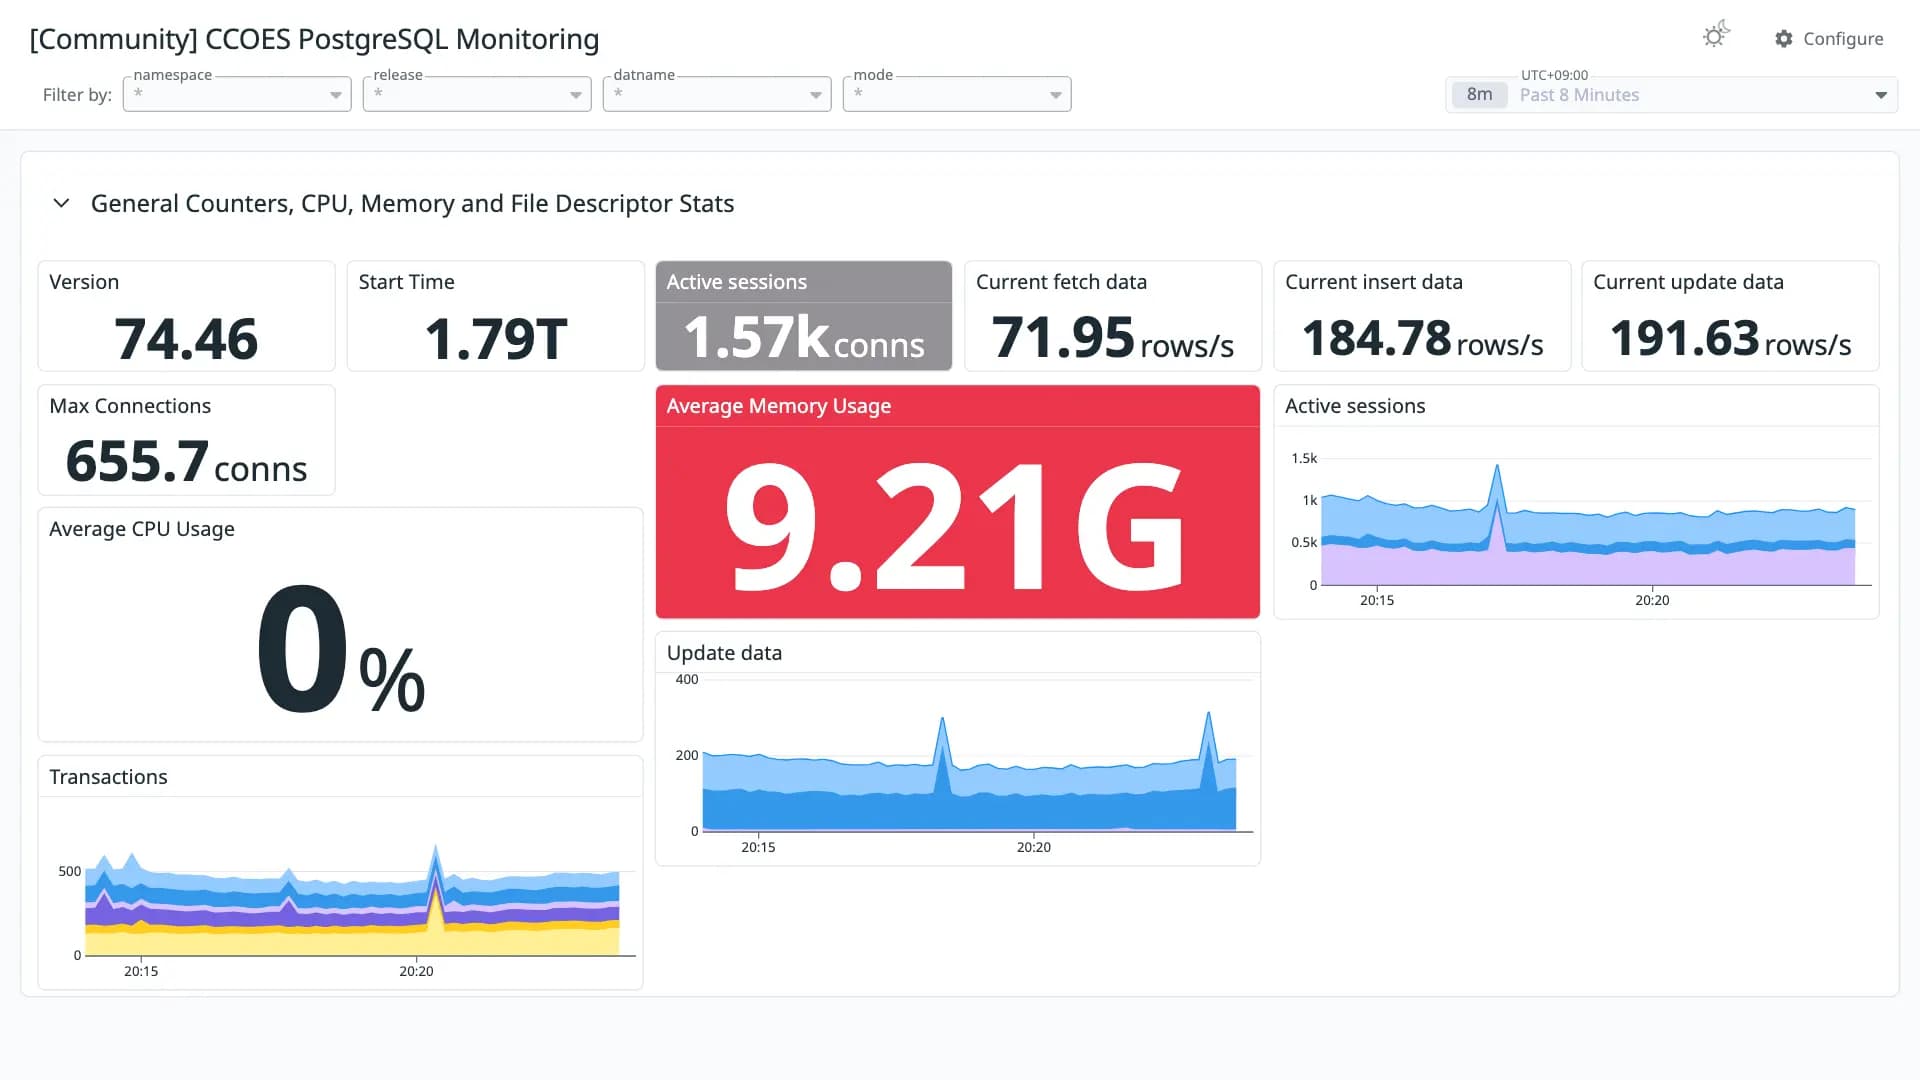The width and height of the screenshot is (1920, 1080).
Task: Click the 20:15 label on Update data axis
Action: pyautogui.click(x=758, y=847)
